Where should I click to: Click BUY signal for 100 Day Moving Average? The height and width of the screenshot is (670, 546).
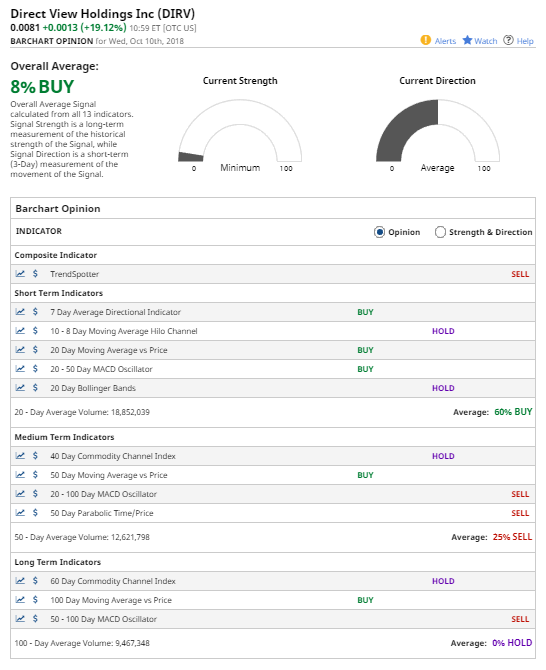pyautogui.click(x=365, y=600)
